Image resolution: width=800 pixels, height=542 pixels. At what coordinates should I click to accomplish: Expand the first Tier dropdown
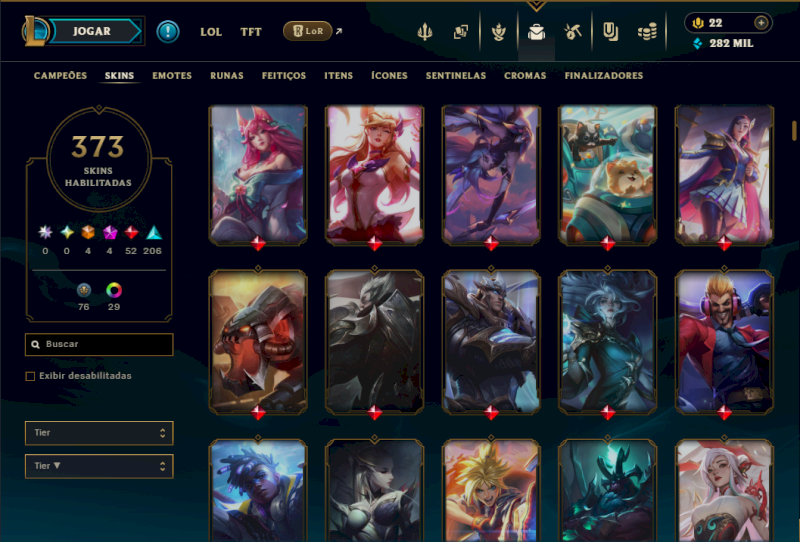[x=99, y=433]
